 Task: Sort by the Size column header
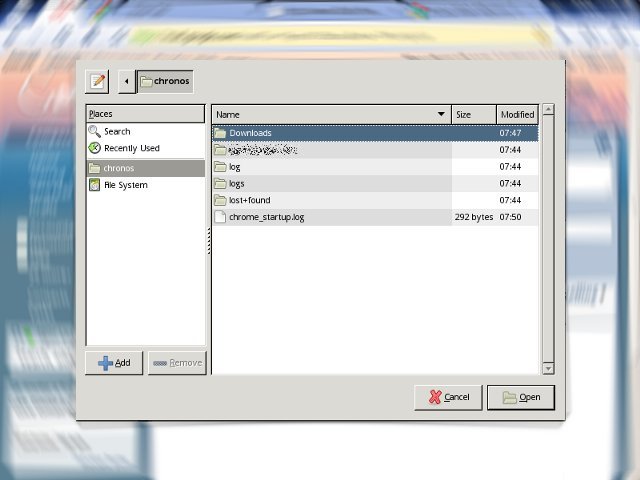pyautogui.click(x=474, y=115)
